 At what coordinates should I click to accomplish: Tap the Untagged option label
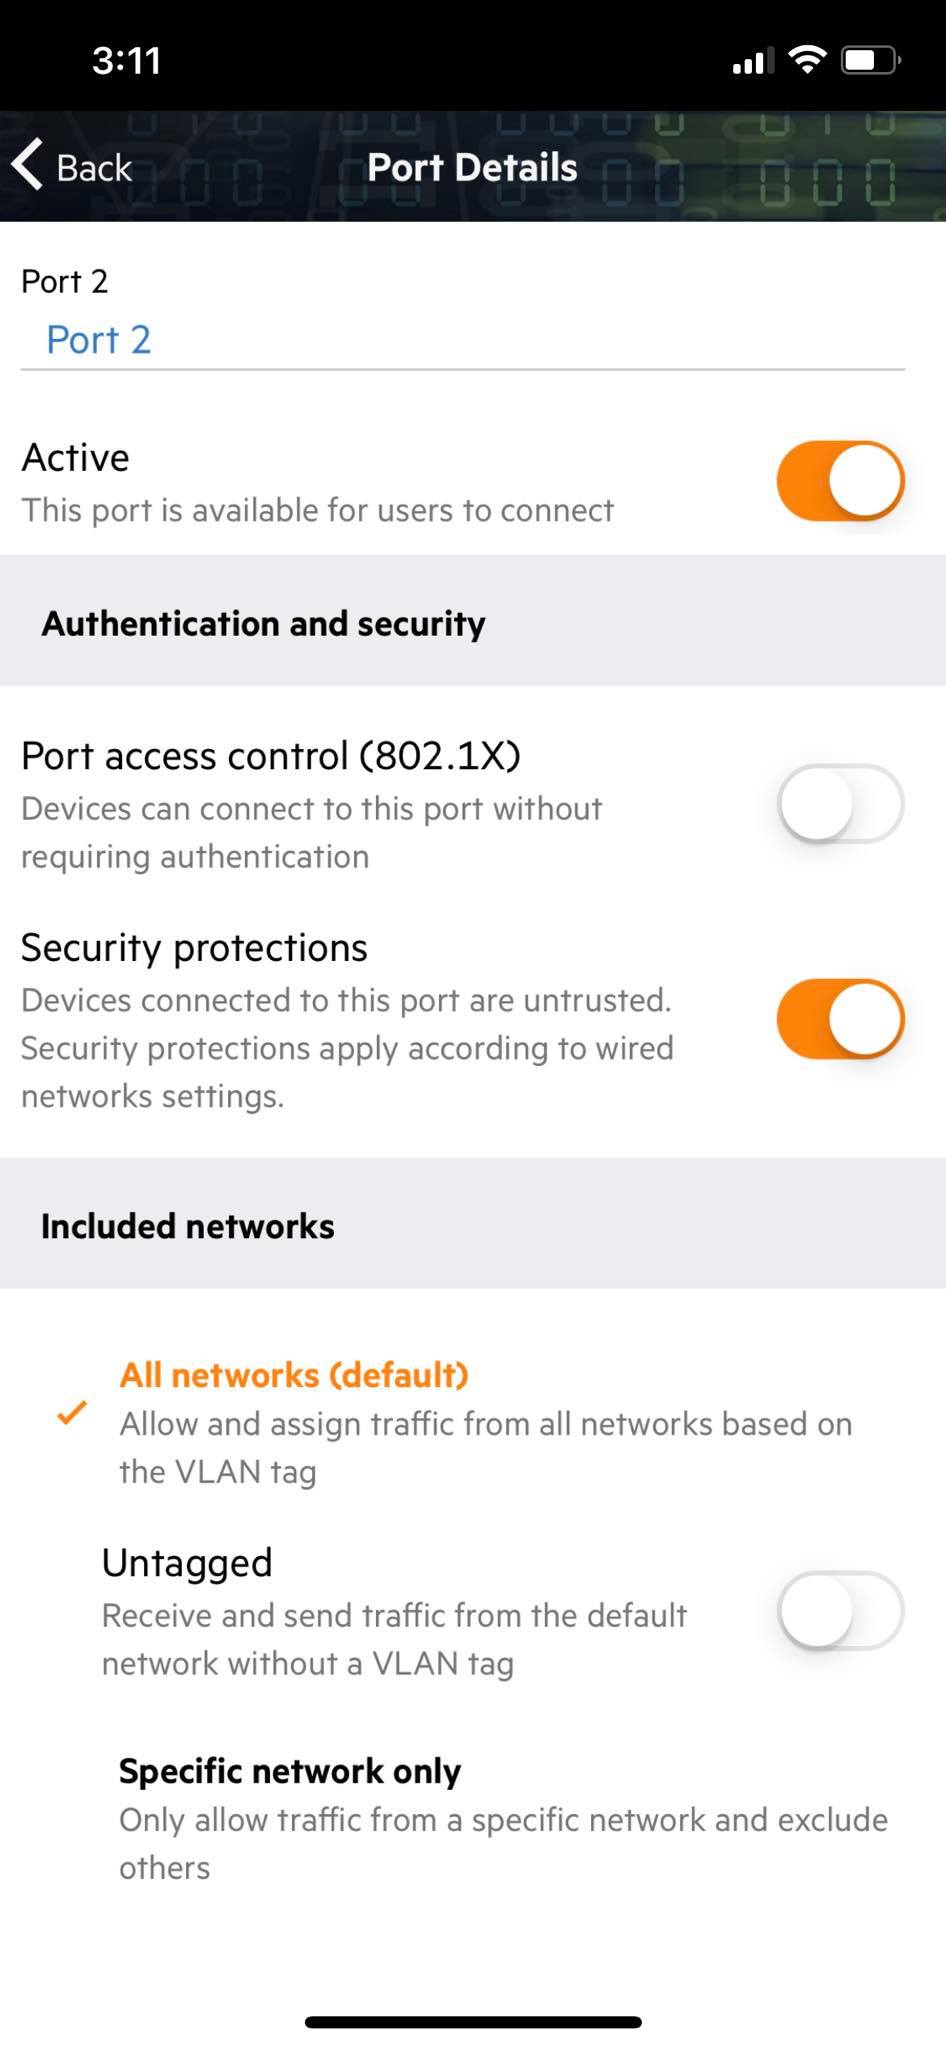coord(187,1563)
